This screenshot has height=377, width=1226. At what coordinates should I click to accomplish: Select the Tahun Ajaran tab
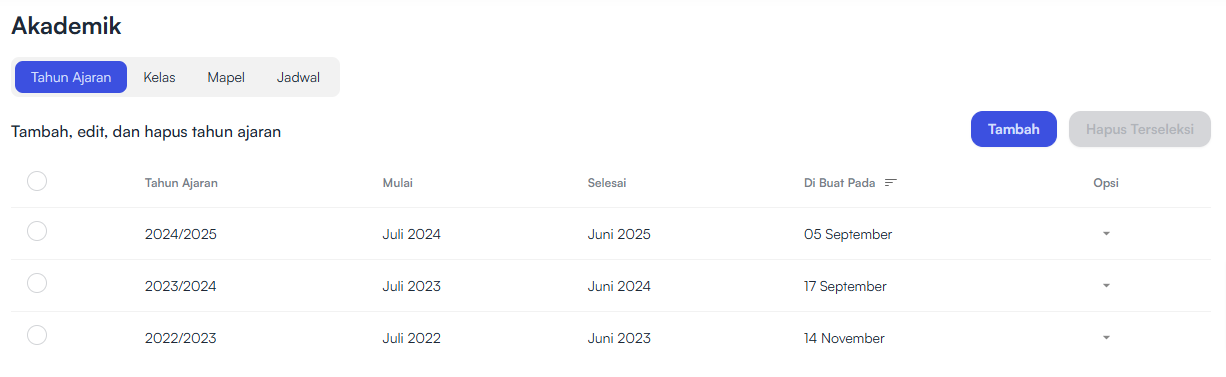point(71,77)
